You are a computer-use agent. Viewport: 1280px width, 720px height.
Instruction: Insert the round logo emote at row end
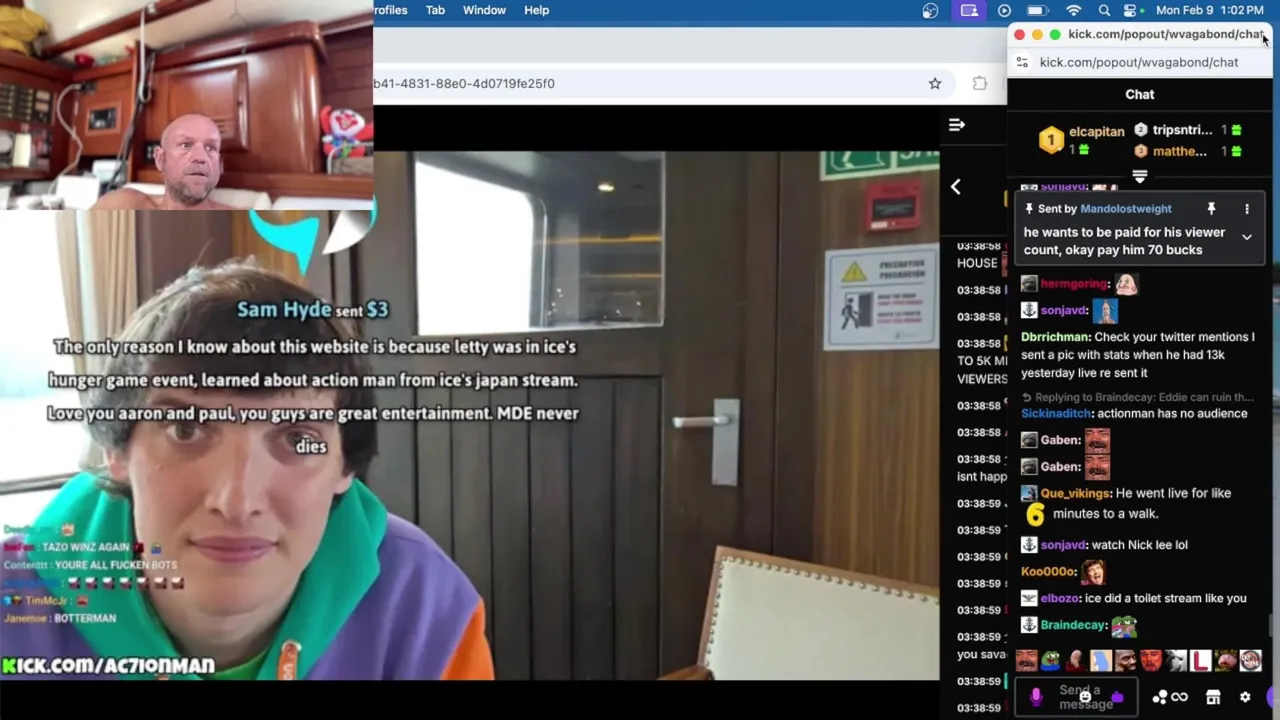click(x=1251, y=660)
